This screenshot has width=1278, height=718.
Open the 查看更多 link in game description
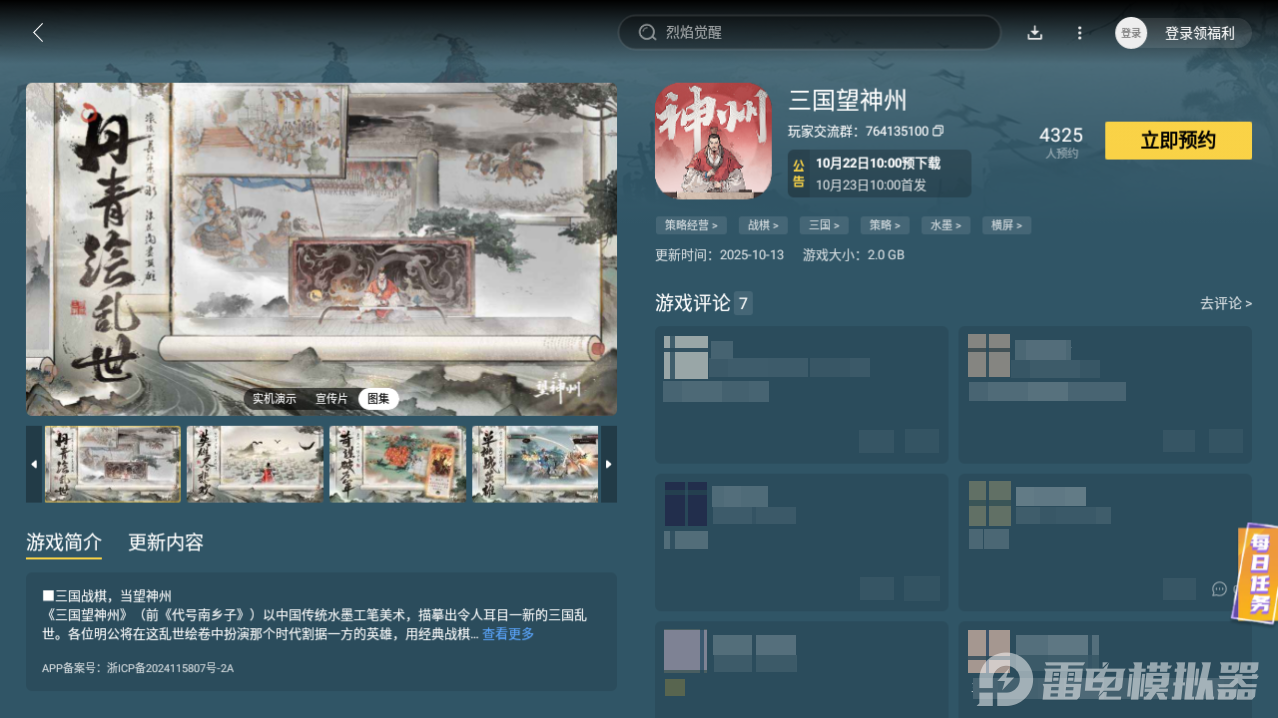coord(507,634)
